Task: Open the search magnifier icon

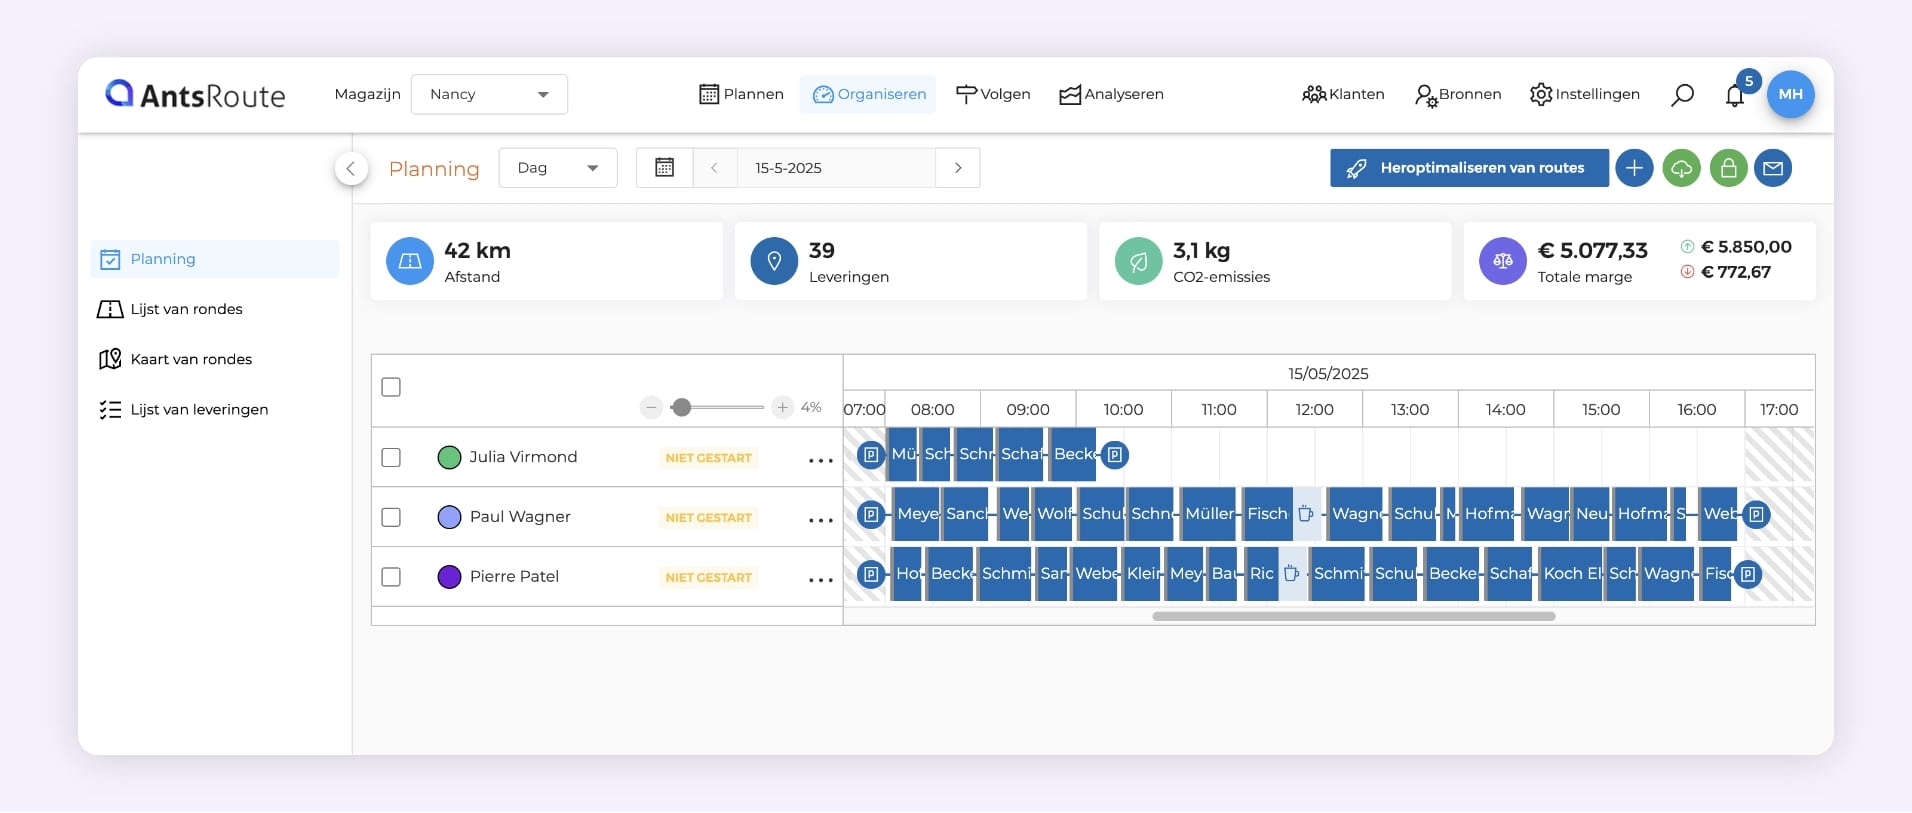Action: pos(1682,95)
